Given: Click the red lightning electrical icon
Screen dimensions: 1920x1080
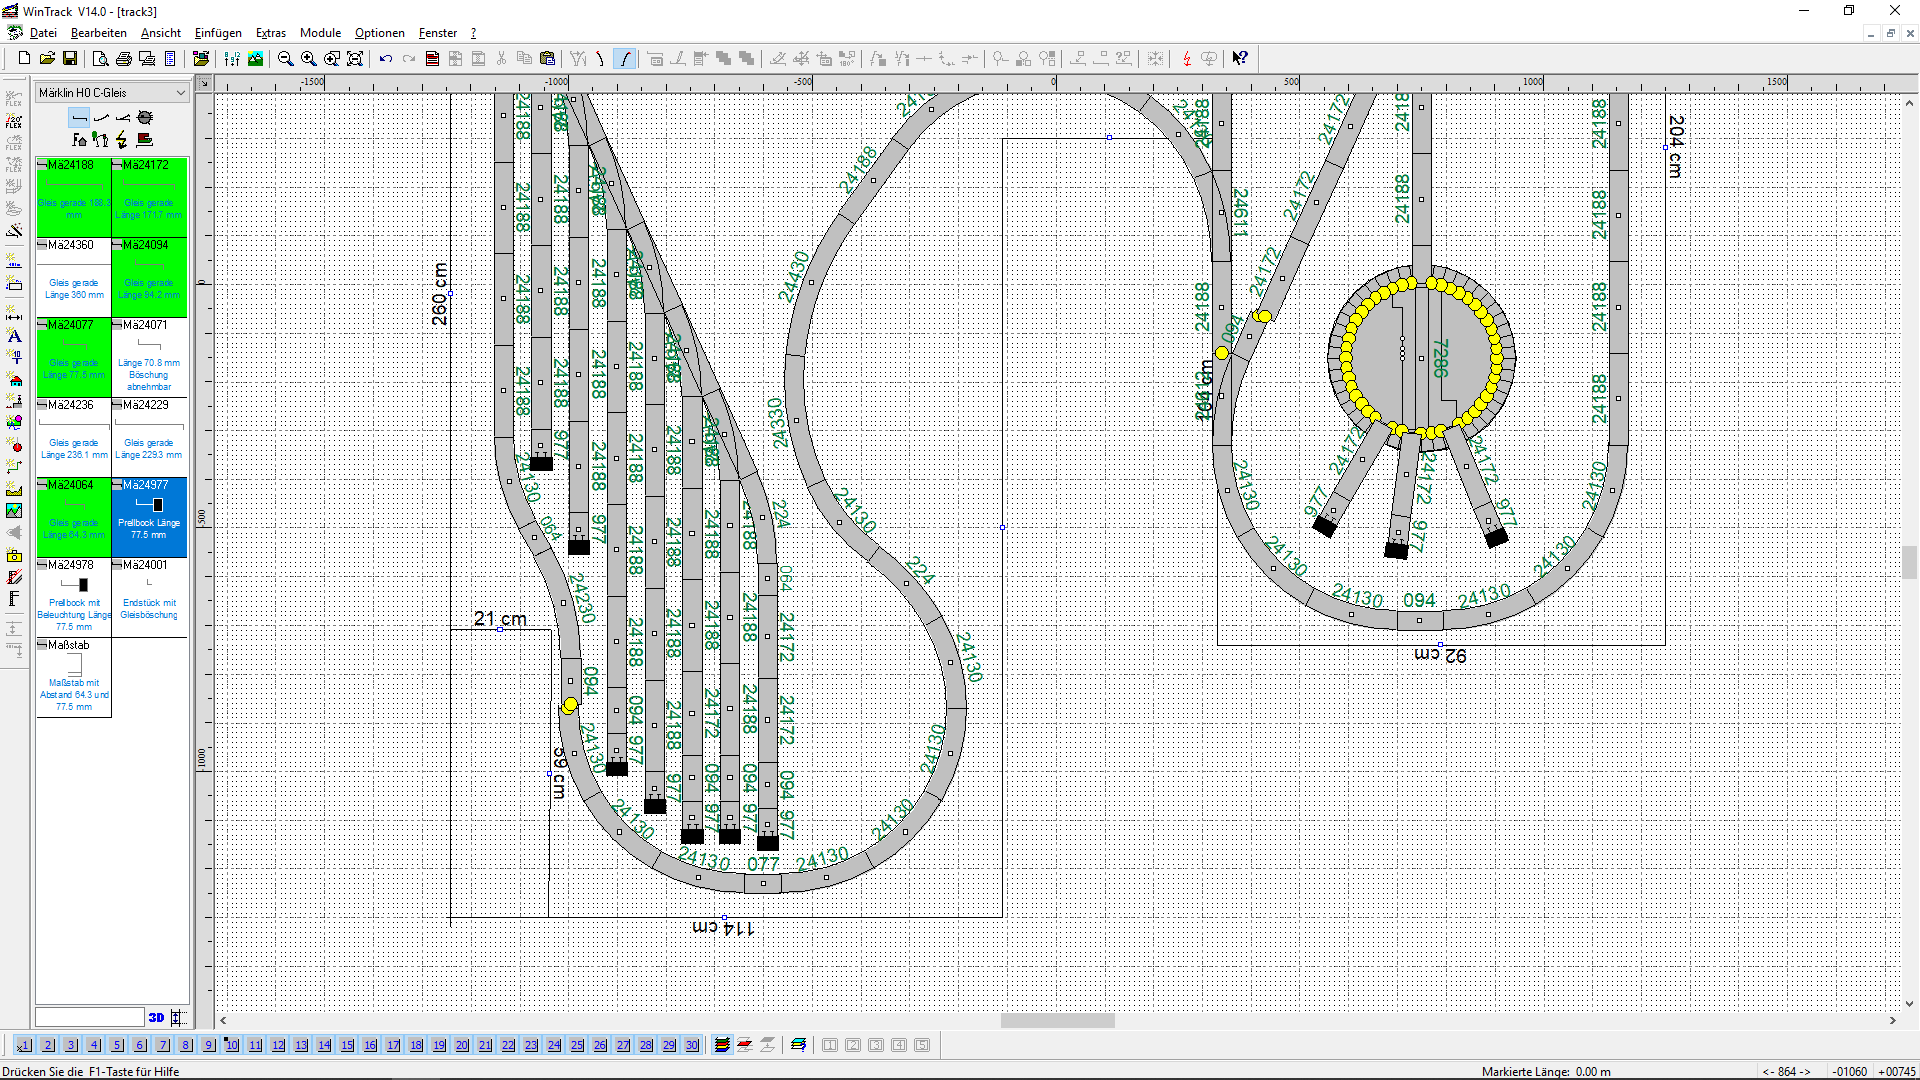Looking at the screenshot, I should [1186, 59].
